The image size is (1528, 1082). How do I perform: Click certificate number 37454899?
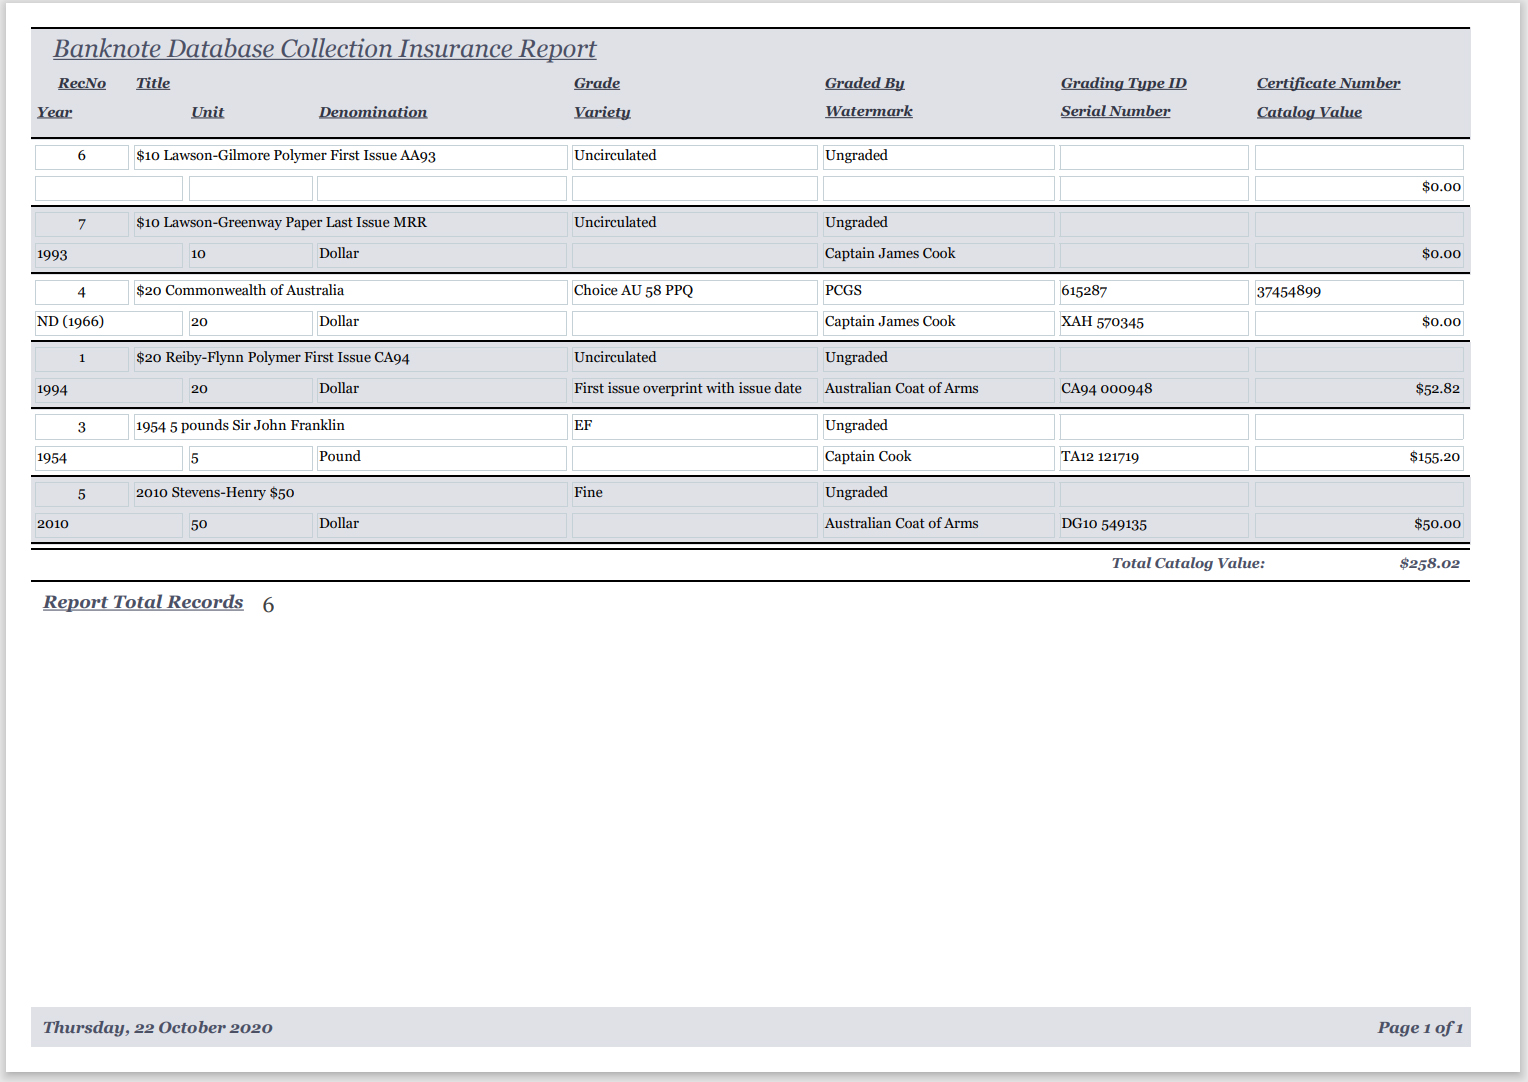point(1359,292)
